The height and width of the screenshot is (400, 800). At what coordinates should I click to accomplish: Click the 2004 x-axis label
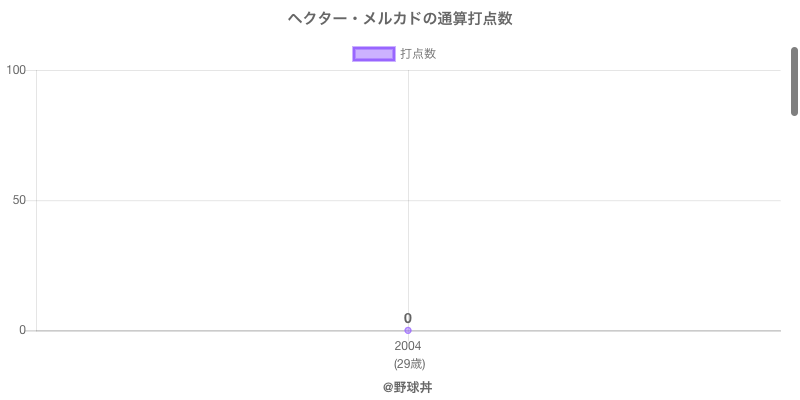[x=408, y=346]
